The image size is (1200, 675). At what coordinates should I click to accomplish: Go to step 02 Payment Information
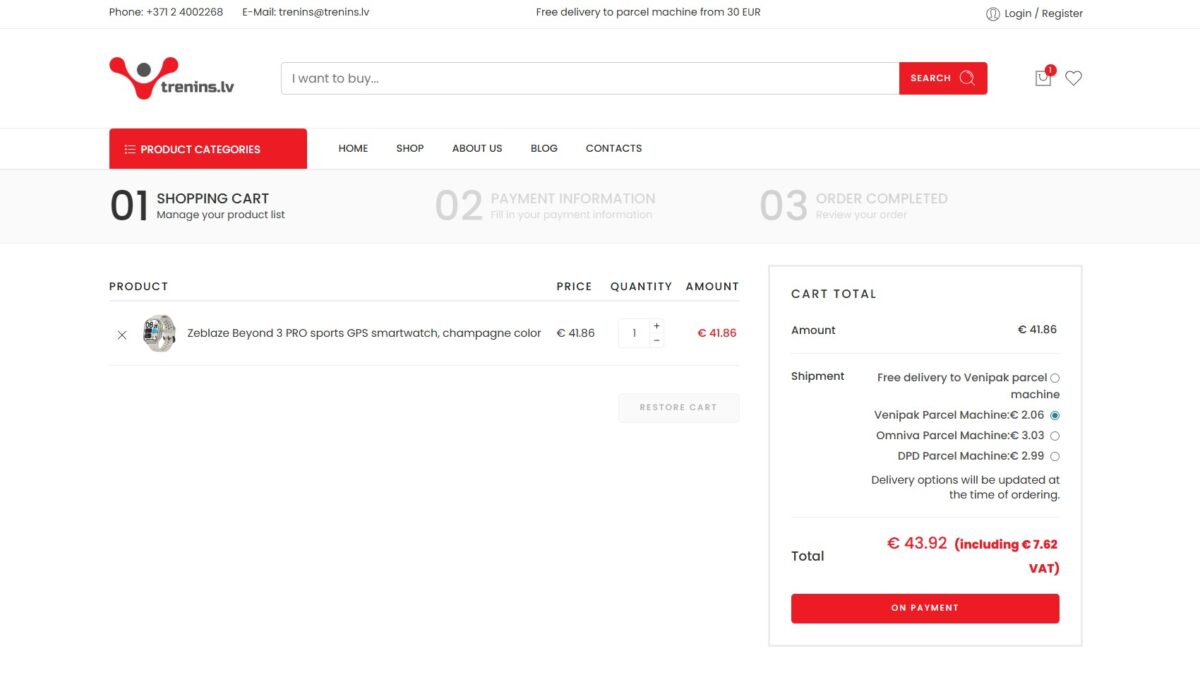pos(545,205)
